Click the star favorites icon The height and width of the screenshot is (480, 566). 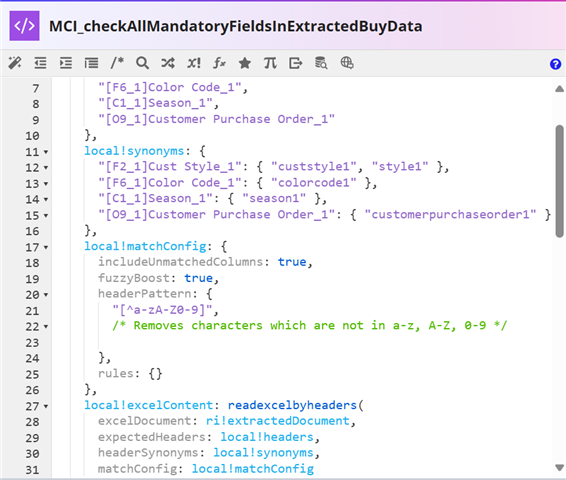pyautogui.click(x=245, y=63)
